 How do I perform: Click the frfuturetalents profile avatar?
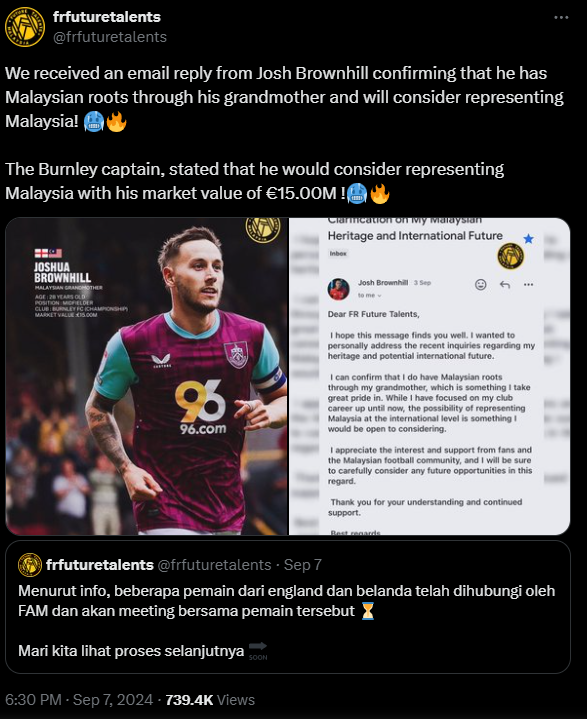click(x=25, y=27)
